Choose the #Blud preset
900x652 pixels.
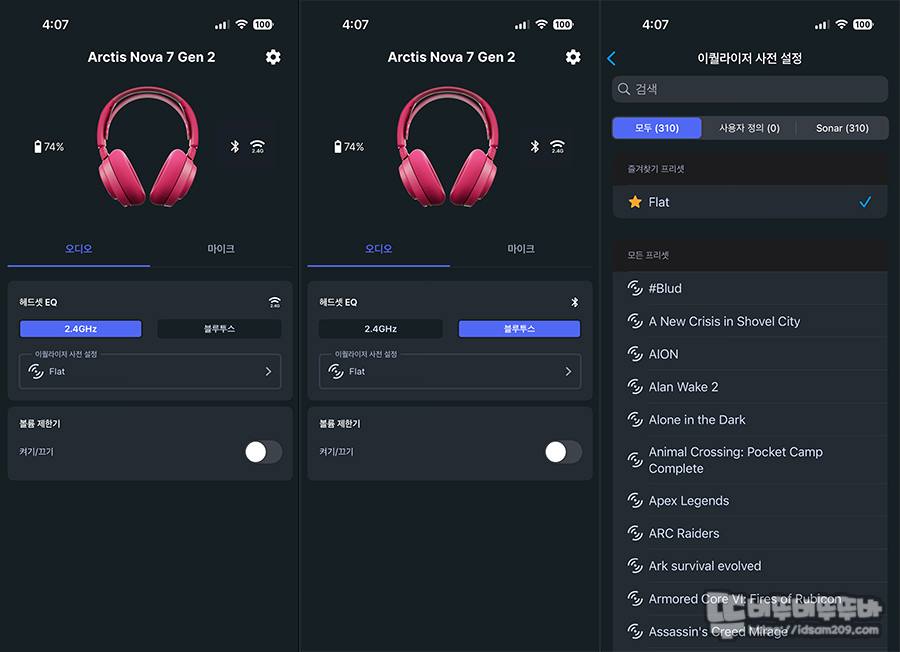[750, 288]
